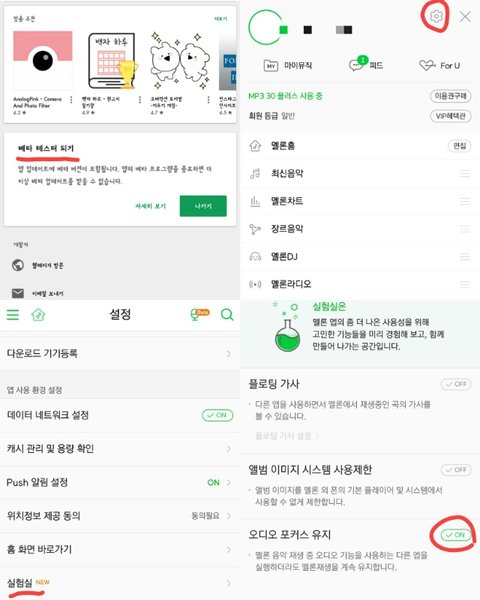The image size is (480, 600).
Task: Toggle 데이터 네트워크 설정 ON switch
Action: click(217, 415)
